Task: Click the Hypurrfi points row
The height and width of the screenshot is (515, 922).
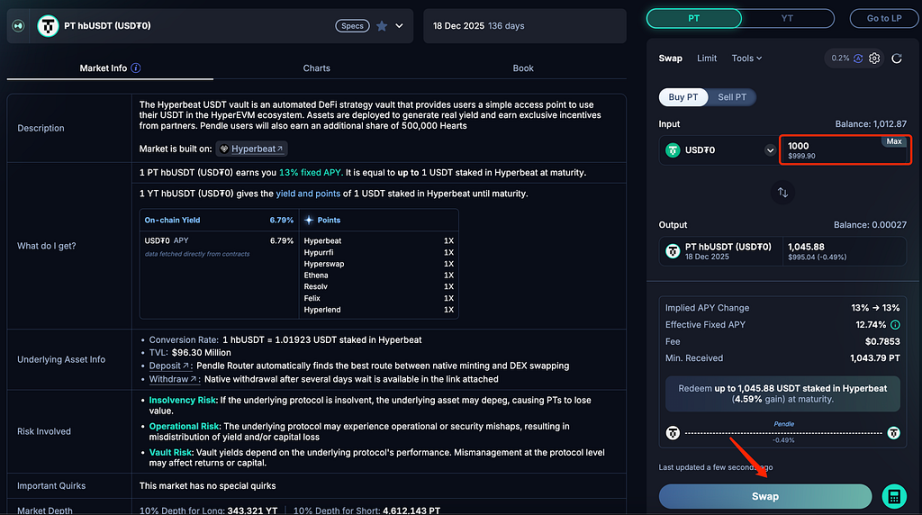Action: (379, 252)
